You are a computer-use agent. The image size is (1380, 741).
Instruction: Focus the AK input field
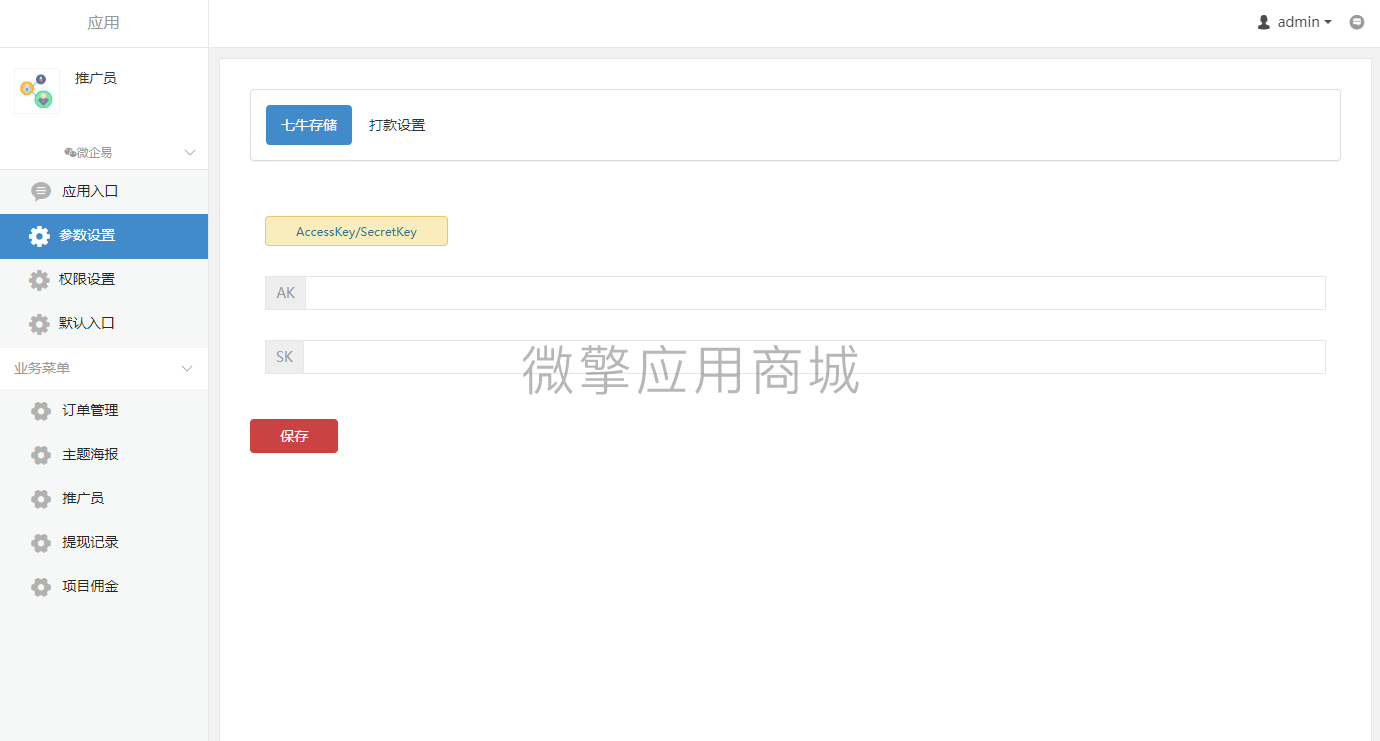[x=815, y=293]
